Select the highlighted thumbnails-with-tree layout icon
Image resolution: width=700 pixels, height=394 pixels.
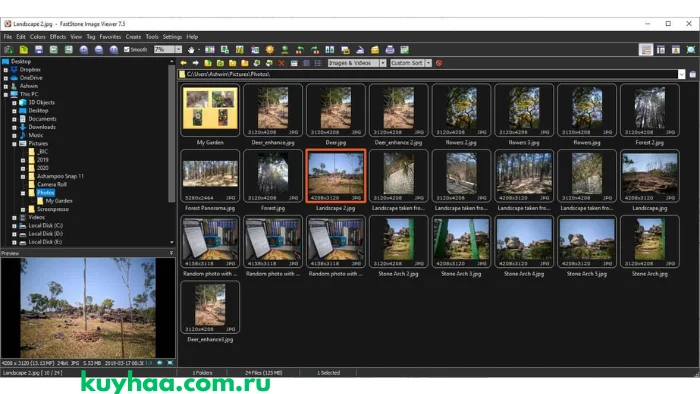646,50
